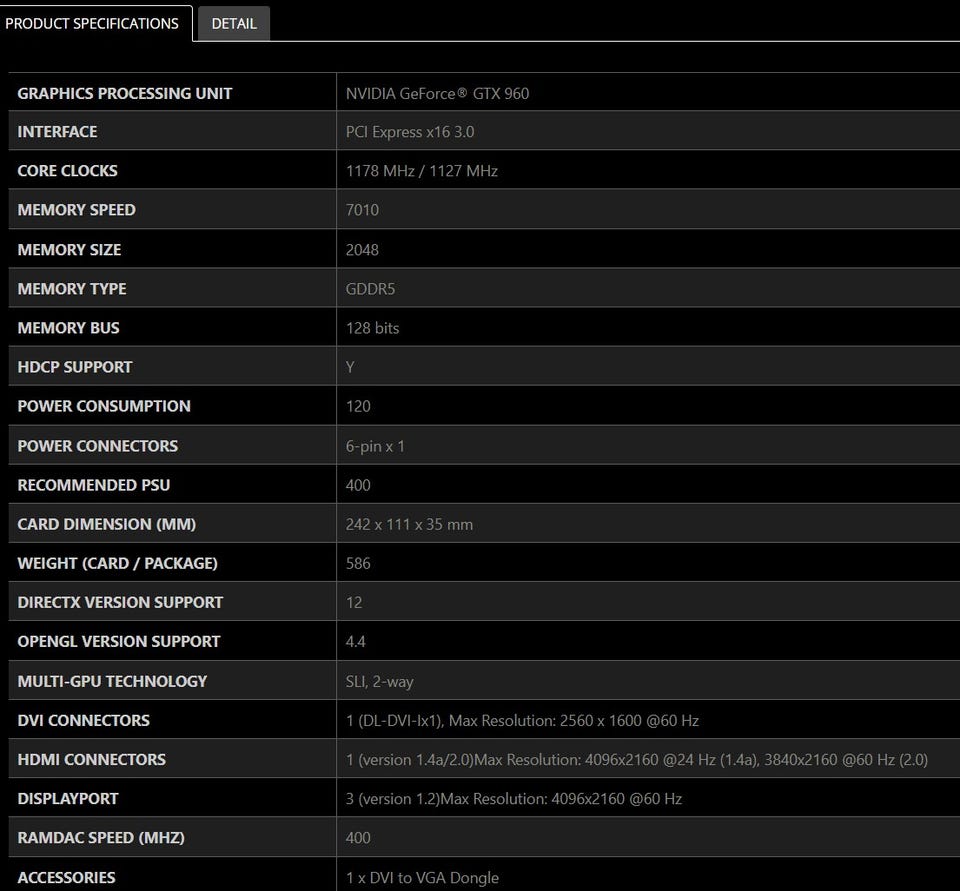Click the Memory Size label
Screen dimensions: 960x891
pos(69,250)
